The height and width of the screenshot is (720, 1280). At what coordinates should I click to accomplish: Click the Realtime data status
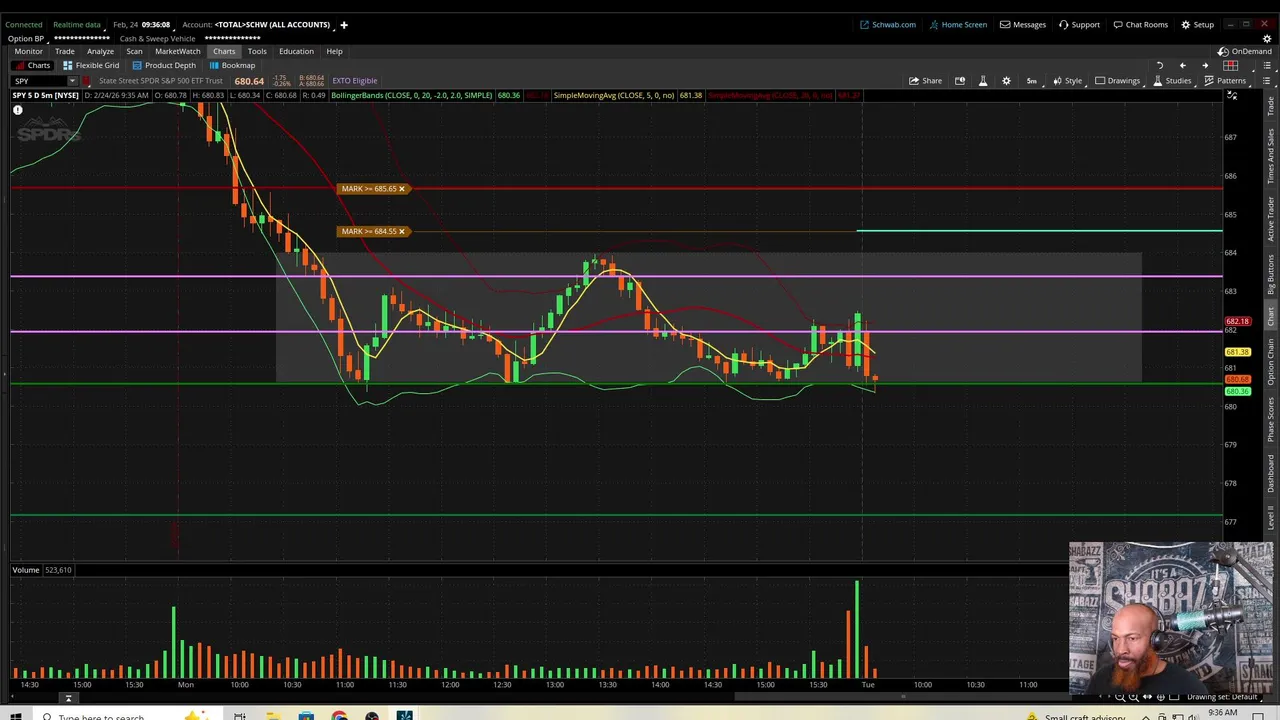(x=76, y=24)
